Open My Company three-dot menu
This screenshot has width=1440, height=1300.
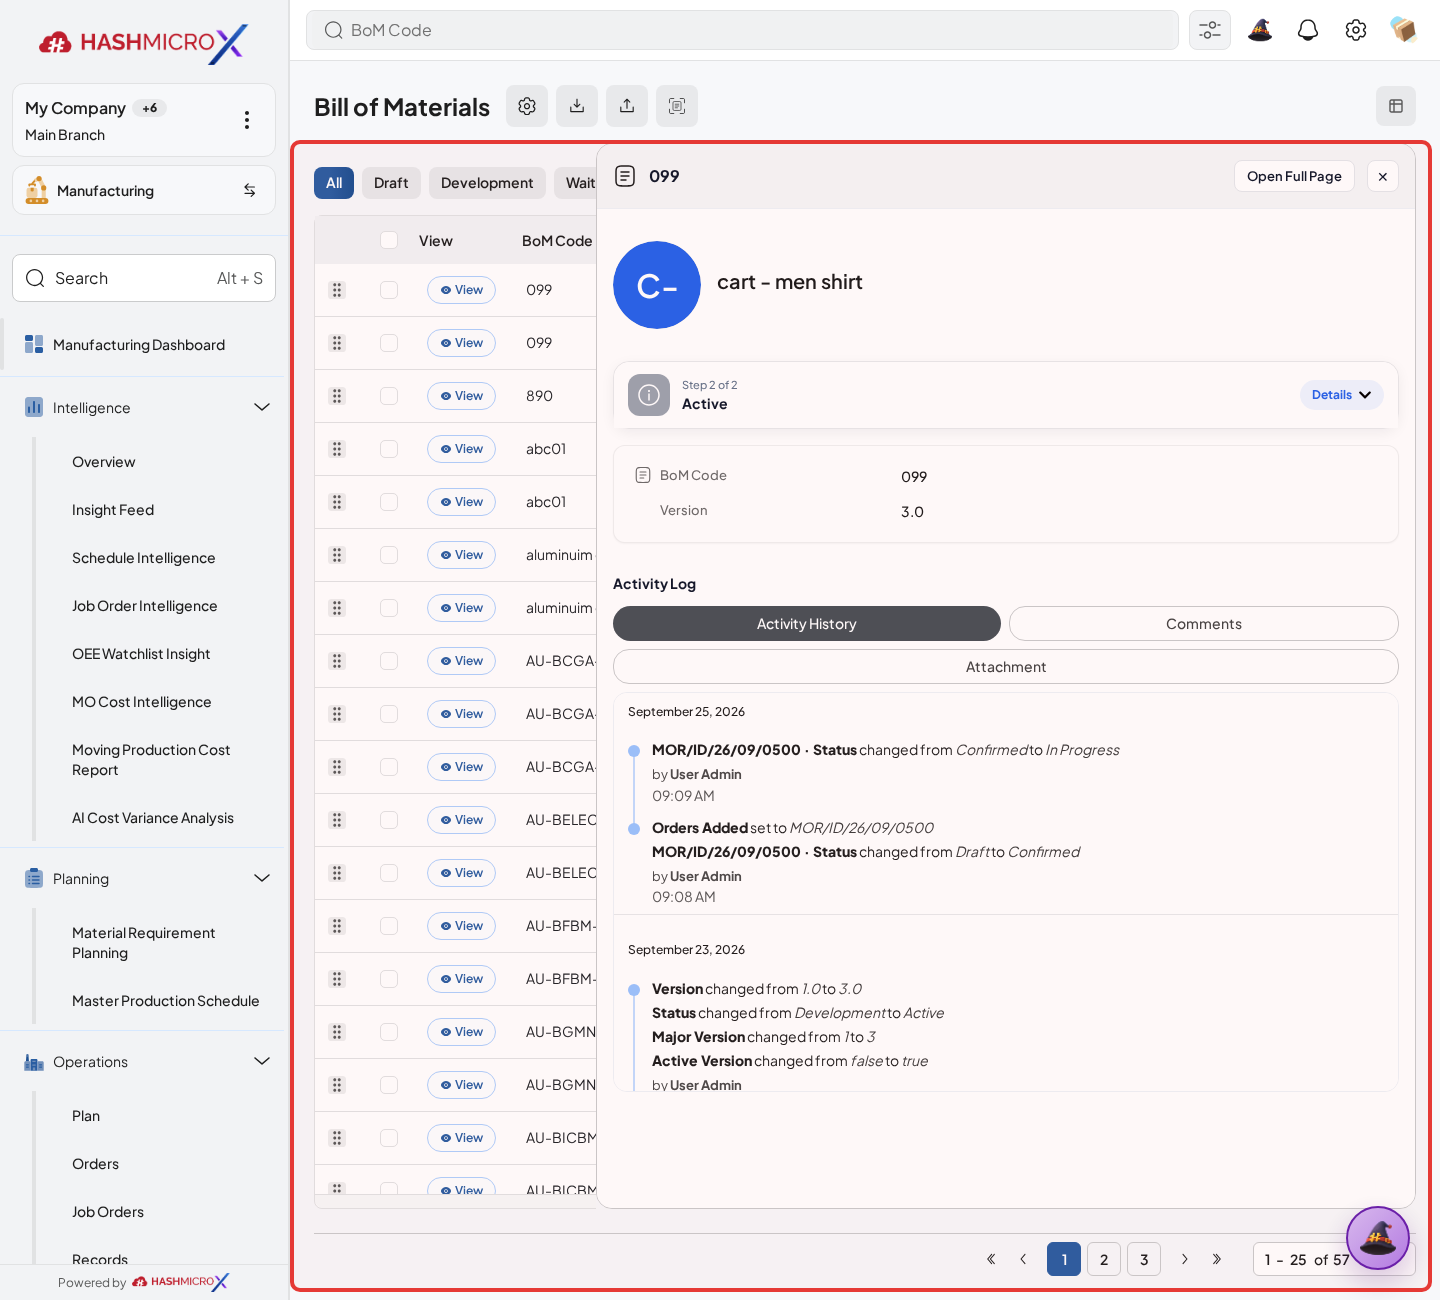pyautogui.click(x=247, y=120)
